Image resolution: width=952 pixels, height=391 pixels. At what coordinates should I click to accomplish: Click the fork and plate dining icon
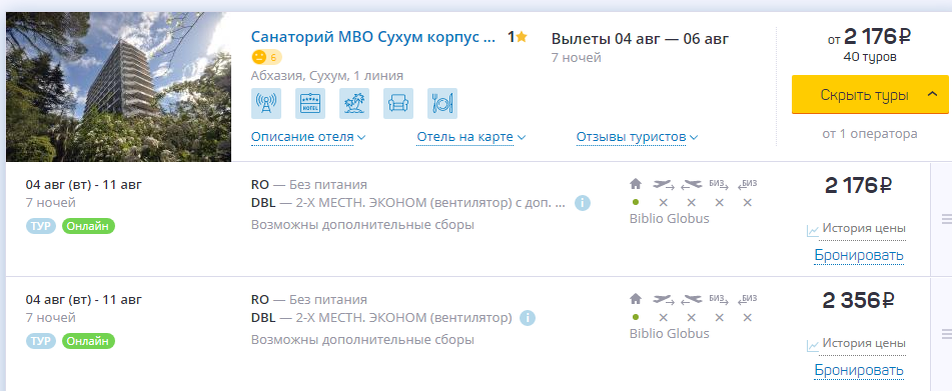443,103
